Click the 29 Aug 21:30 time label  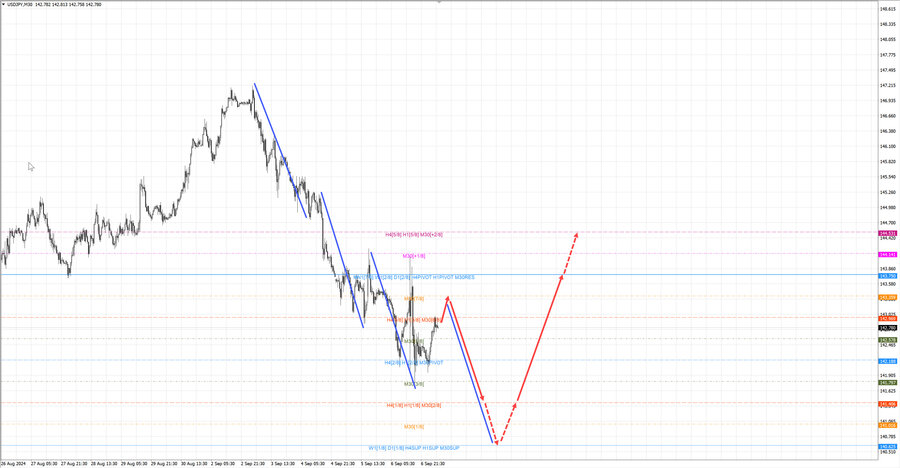click(164, 463)
